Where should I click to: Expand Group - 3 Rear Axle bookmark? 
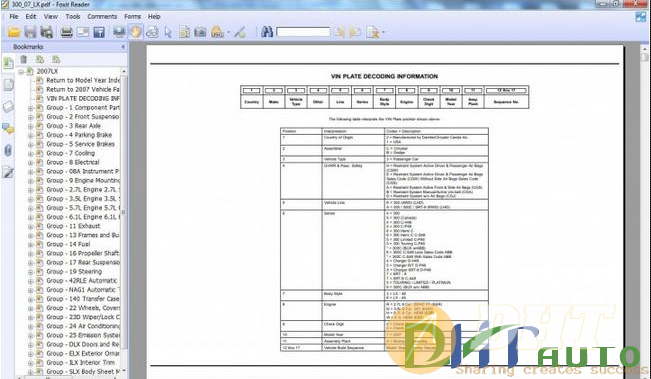pyautogui.click(x=31, y=127)
